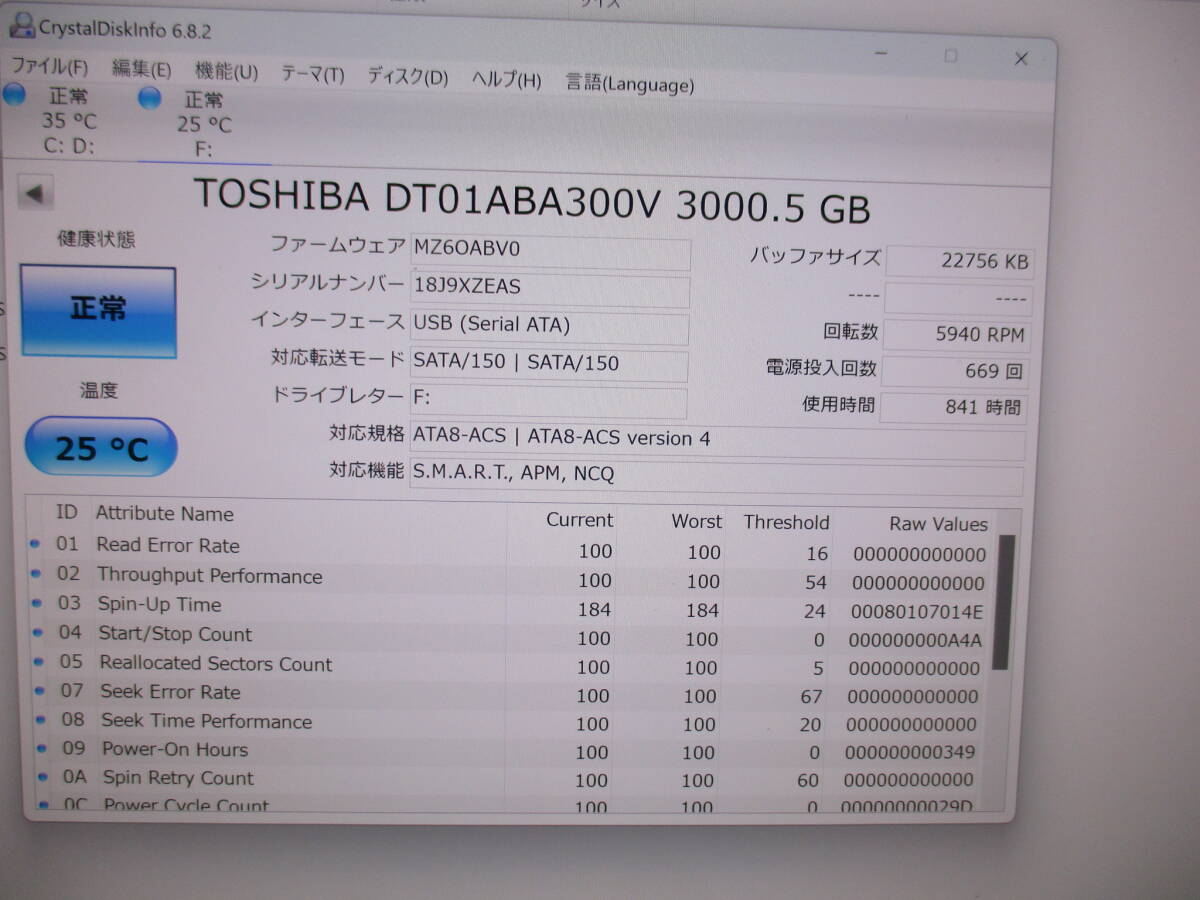Select the Start/Stop Count row
This screenshot has height=900, width=1200.
(508, 636)
